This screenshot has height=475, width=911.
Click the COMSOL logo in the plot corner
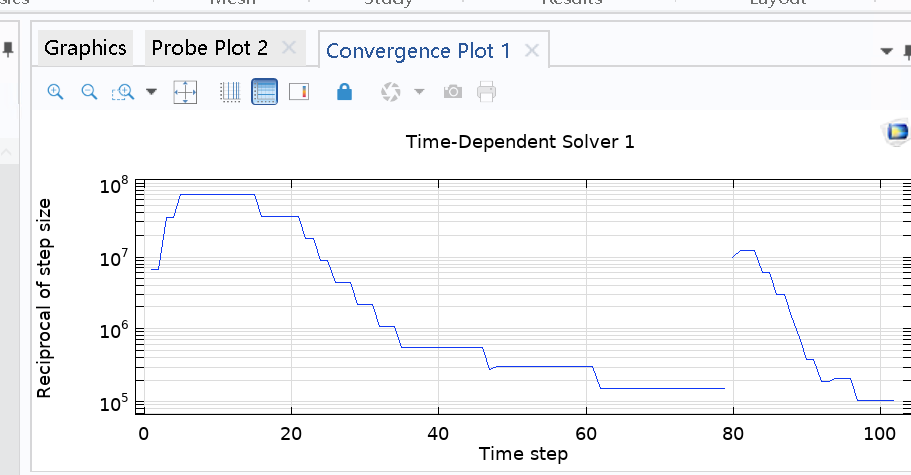point(897,131)
